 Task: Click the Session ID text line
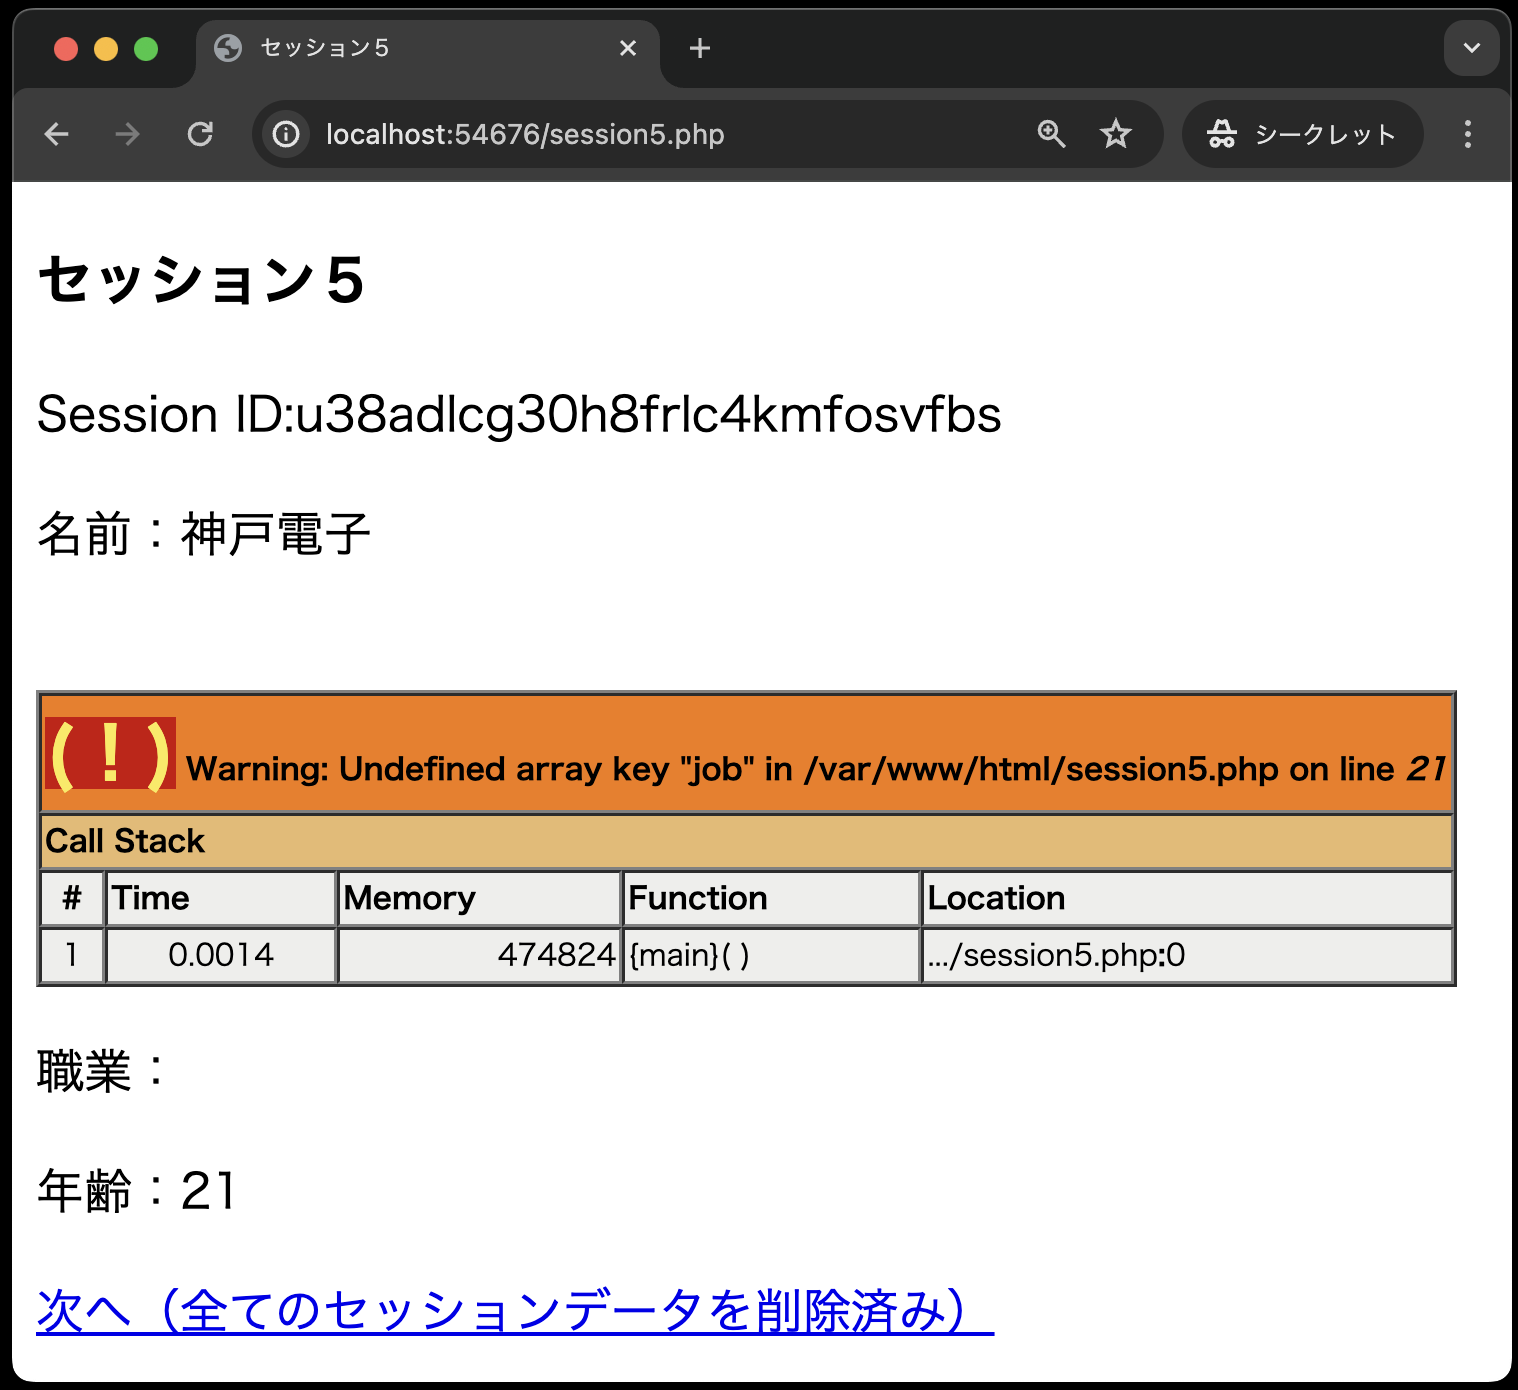pos(519,414)
